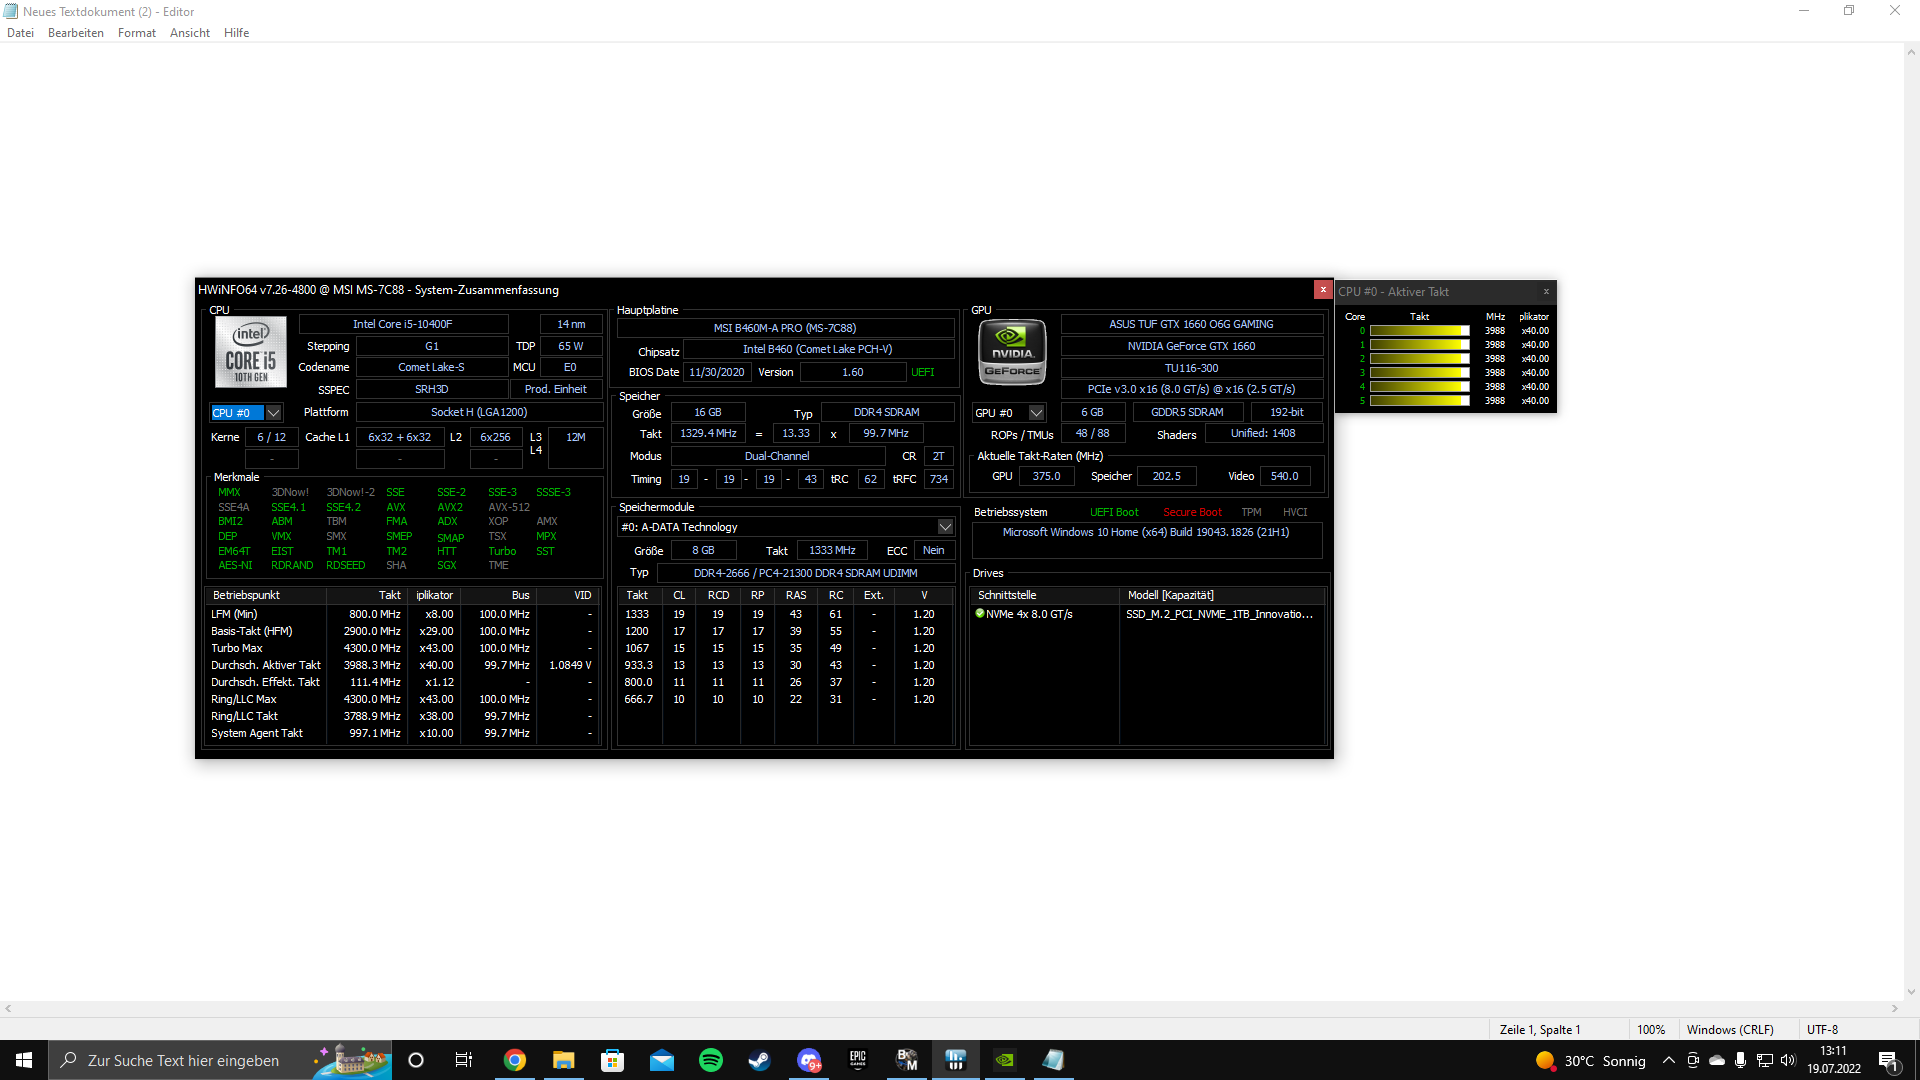This screenshot has height=1080, width=1920.
Task: Open Google Chrome from the taskbar
Action: tap(515, 1060)
